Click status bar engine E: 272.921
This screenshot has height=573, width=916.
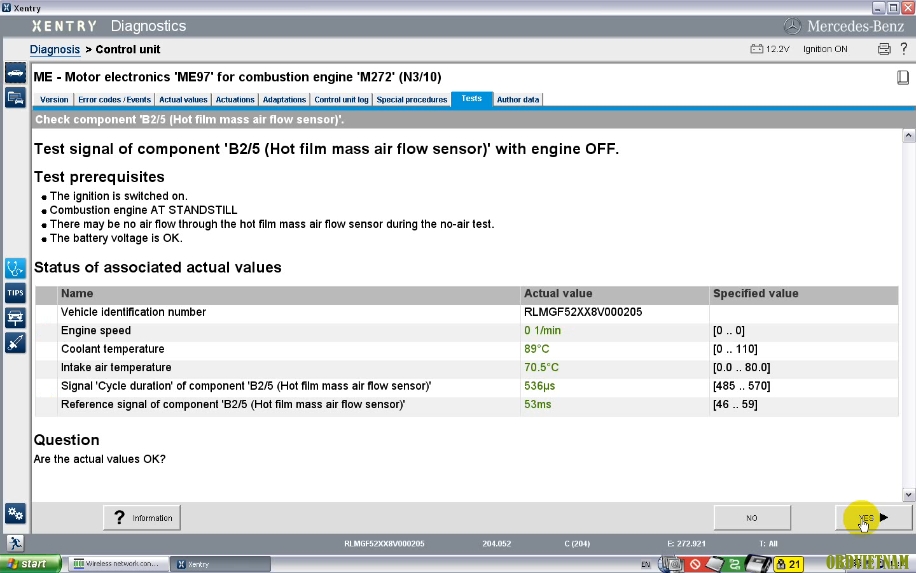[x=686, y=544]
